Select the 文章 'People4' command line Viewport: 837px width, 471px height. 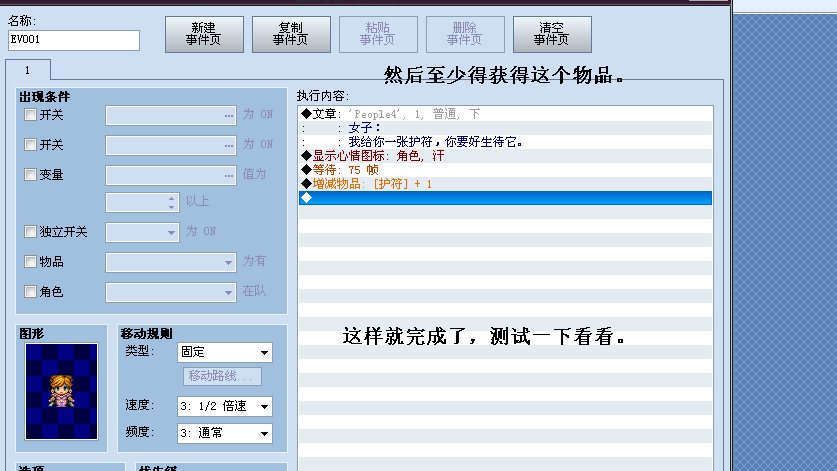point(505,114)
